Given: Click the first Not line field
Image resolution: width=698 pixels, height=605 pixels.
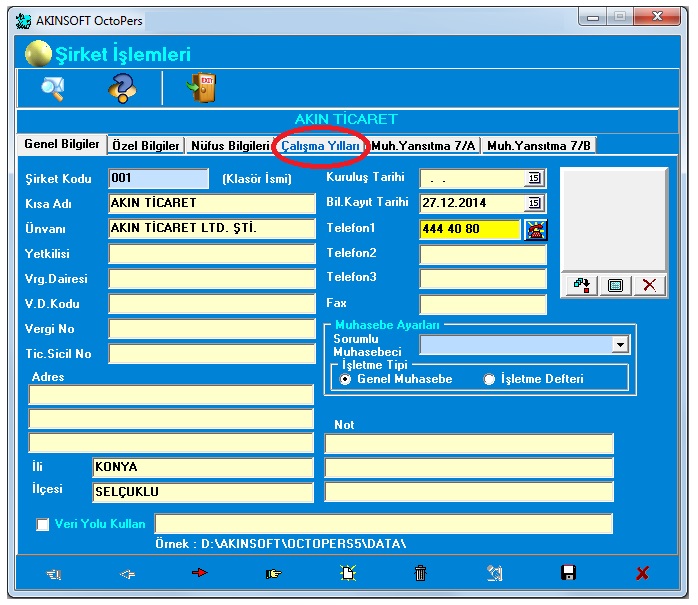Looking at the screenshot, I should pyautogui.click(x=469, y=444).
